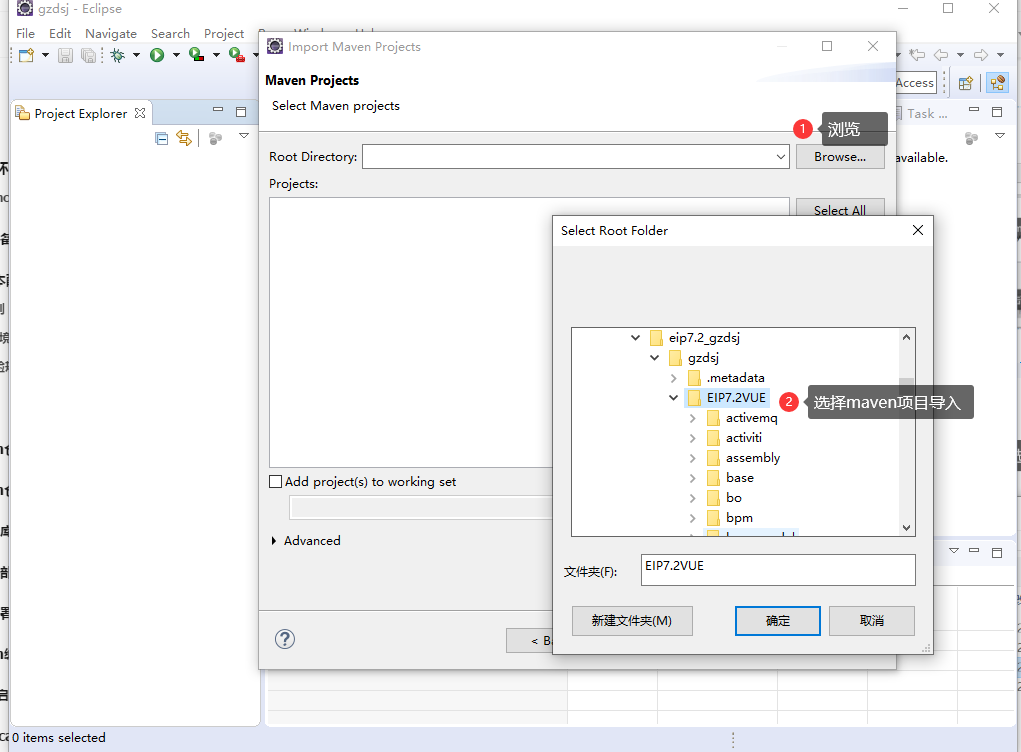Go to last edit location
This screenshot has height=752, width=1021.
point(917,55)
